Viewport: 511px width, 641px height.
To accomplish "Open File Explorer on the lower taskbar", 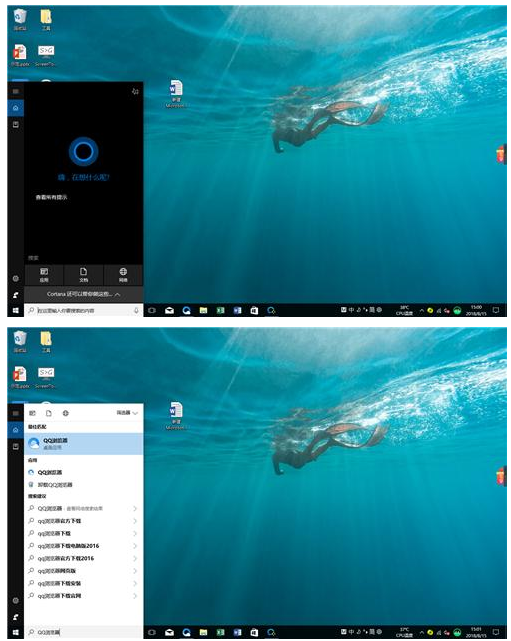I will point(203,632).
